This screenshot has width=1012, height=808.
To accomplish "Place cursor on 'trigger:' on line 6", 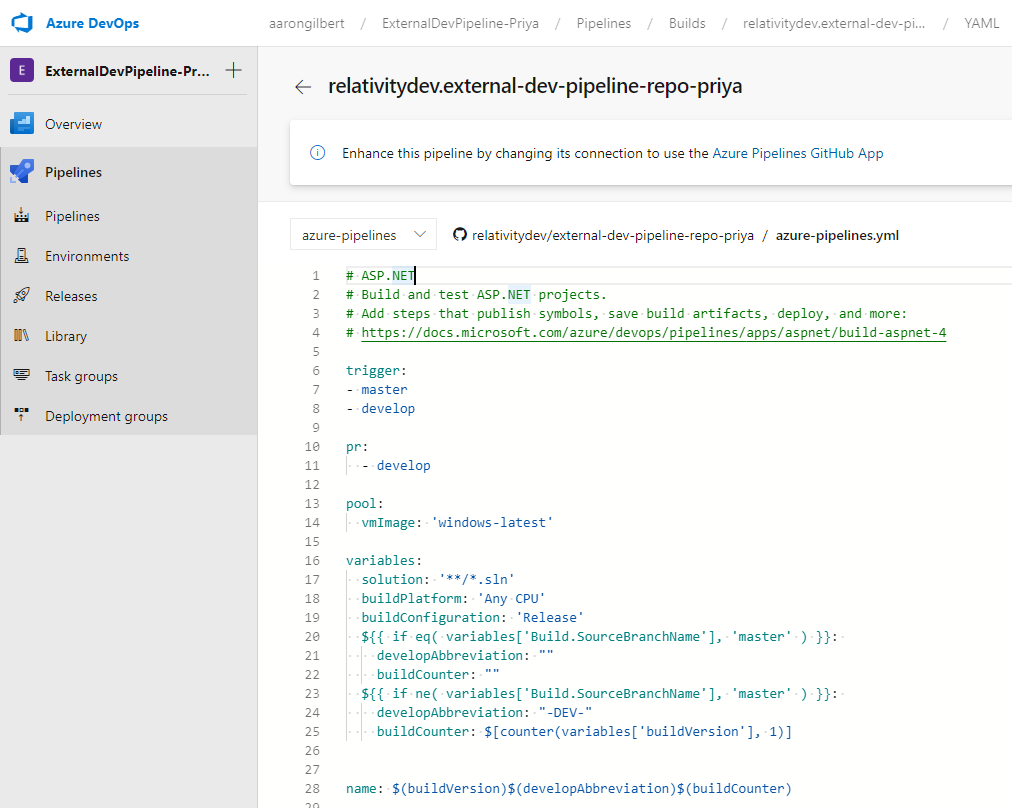I will 376,370.
